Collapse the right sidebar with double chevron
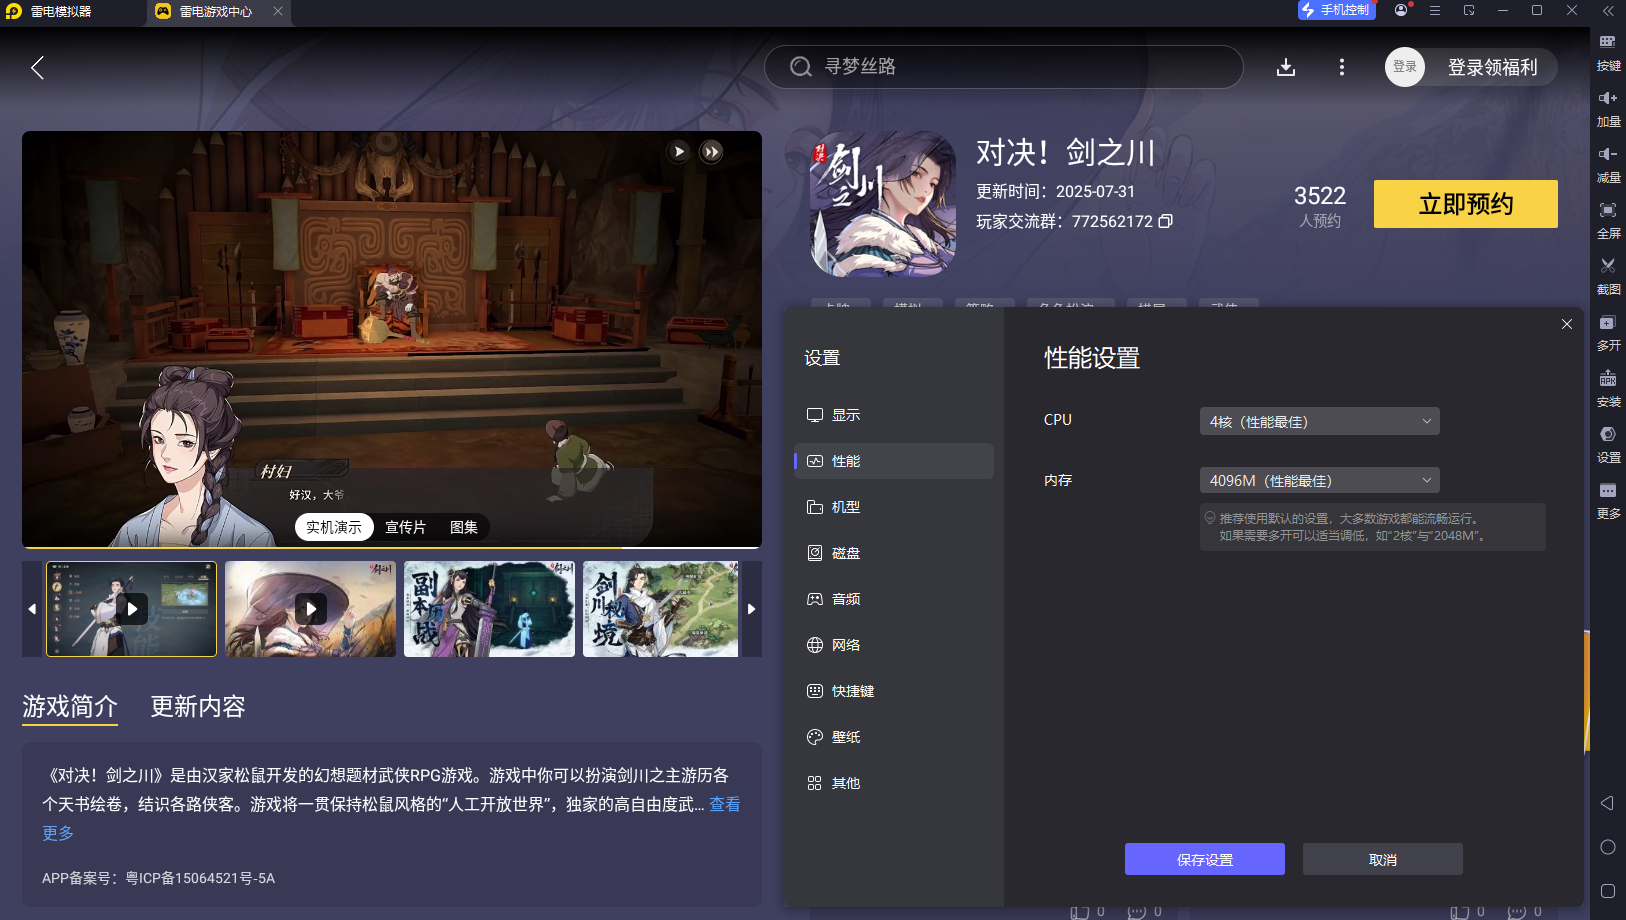Viewport: 1626px width, 920px height. pos(1608,11)
